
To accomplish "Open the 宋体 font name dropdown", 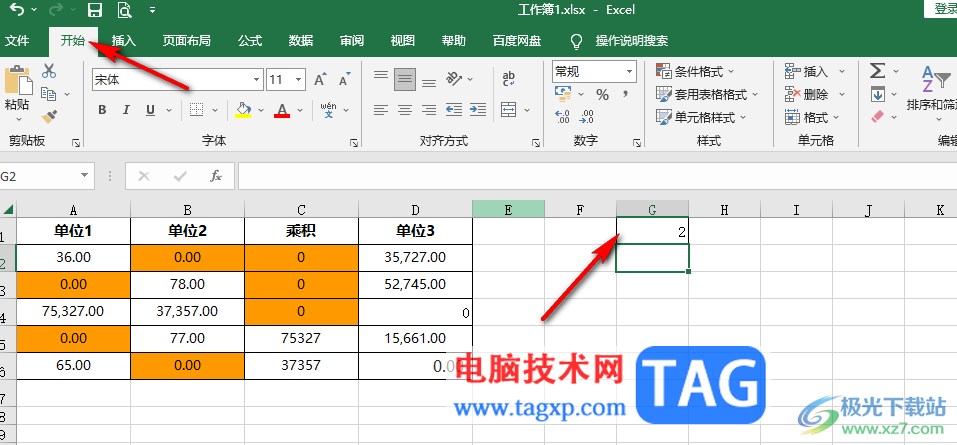I will [257, 79].
